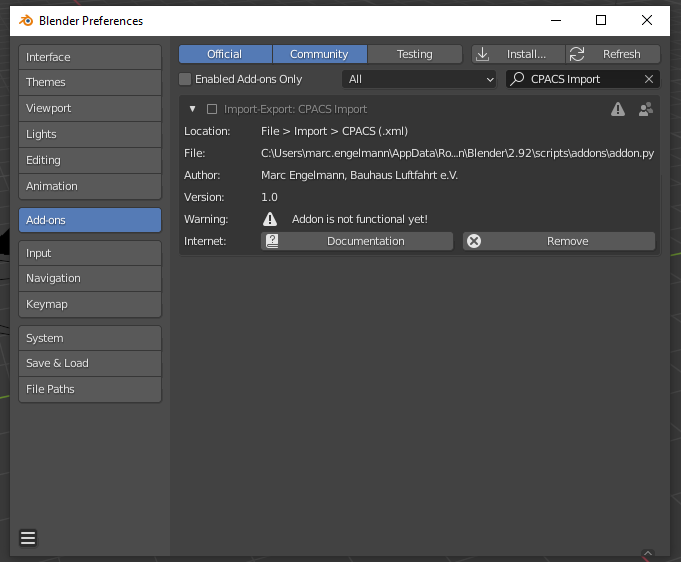
Task: Clear the CPACS Import search text
Action: [x=649, y=79]
